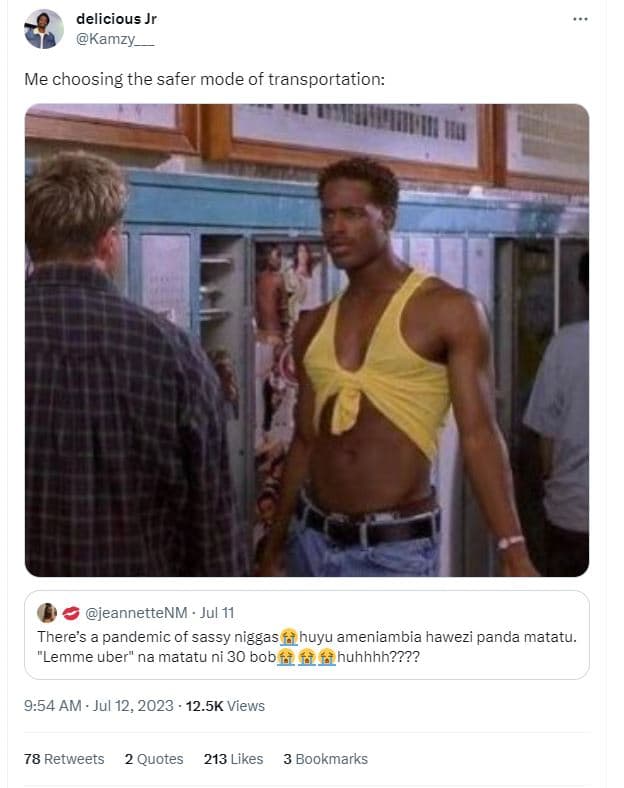Image resolution: width=624 pixels, height=788 pixels.
Task: View the 213 Likes list
Action: (x=233, y=759)
